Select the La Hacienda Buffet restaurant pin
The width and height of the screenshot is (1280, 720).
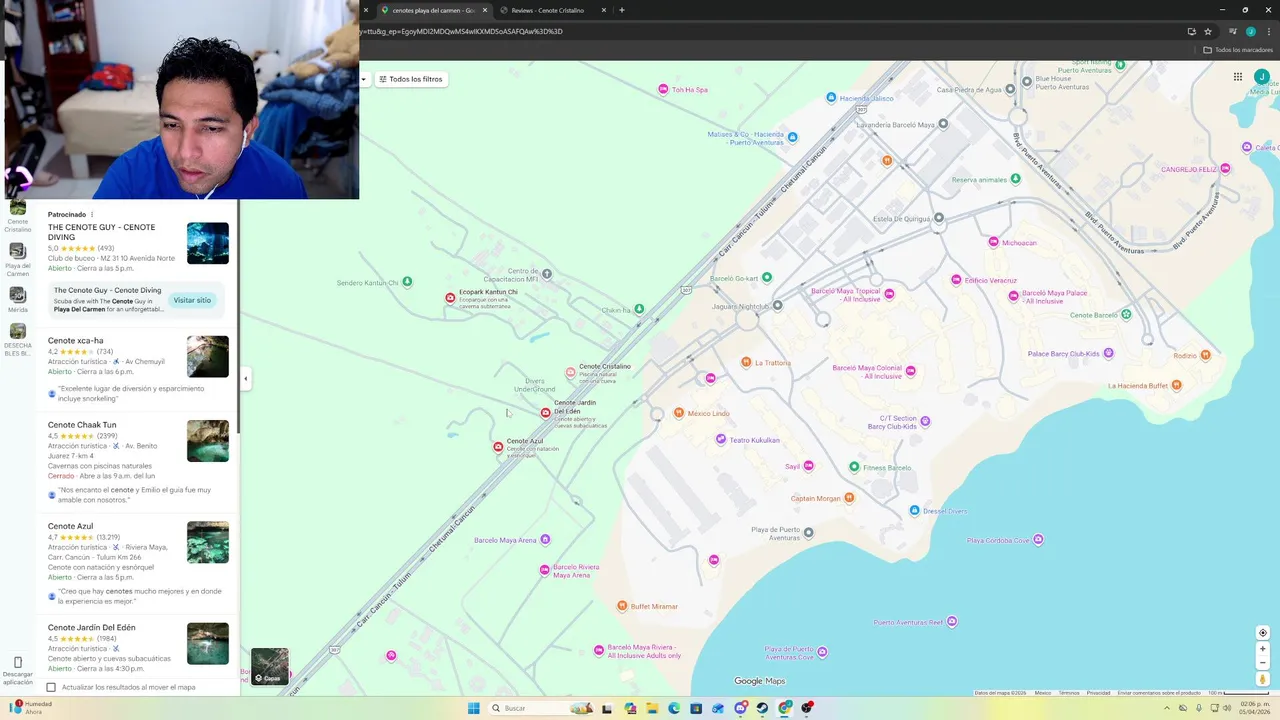(1176, 385)
